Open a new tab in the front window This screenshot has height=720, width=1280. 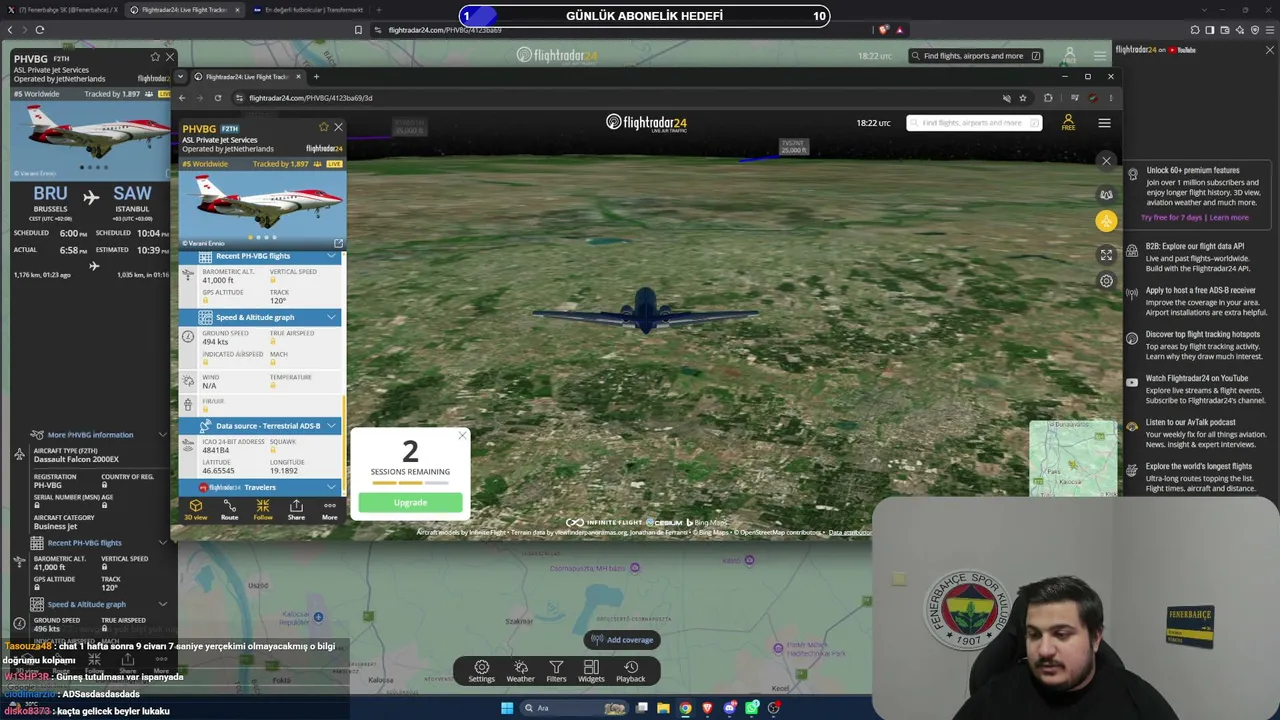[316, 77]
